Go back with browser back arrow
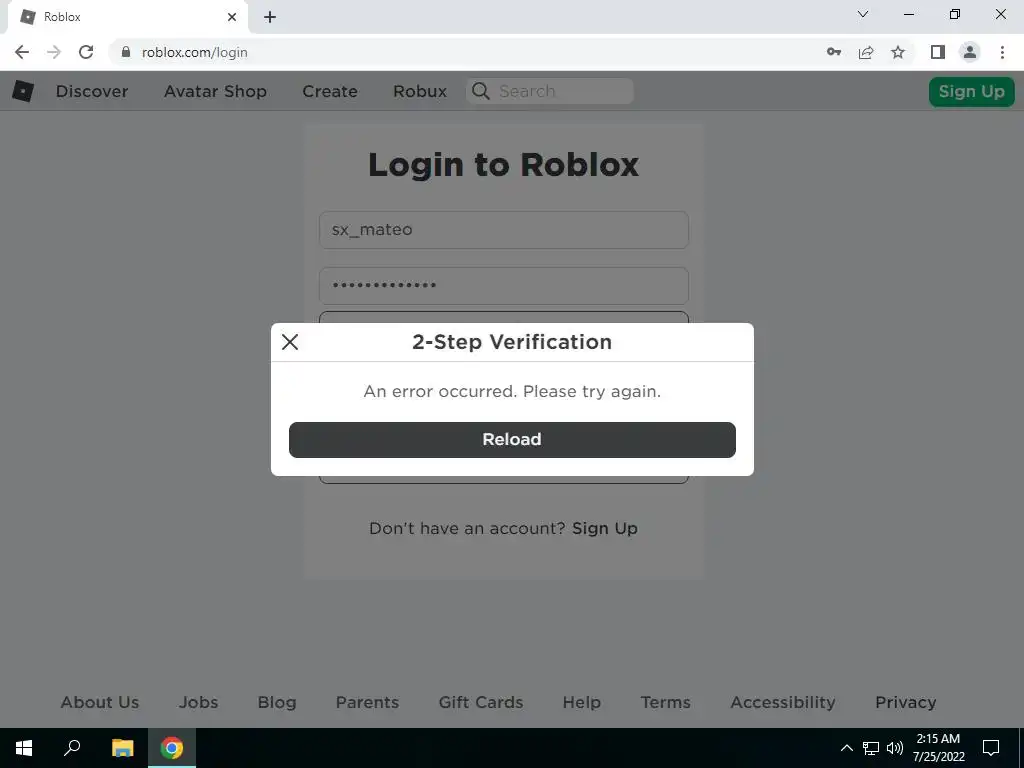 tap(22, 52)
